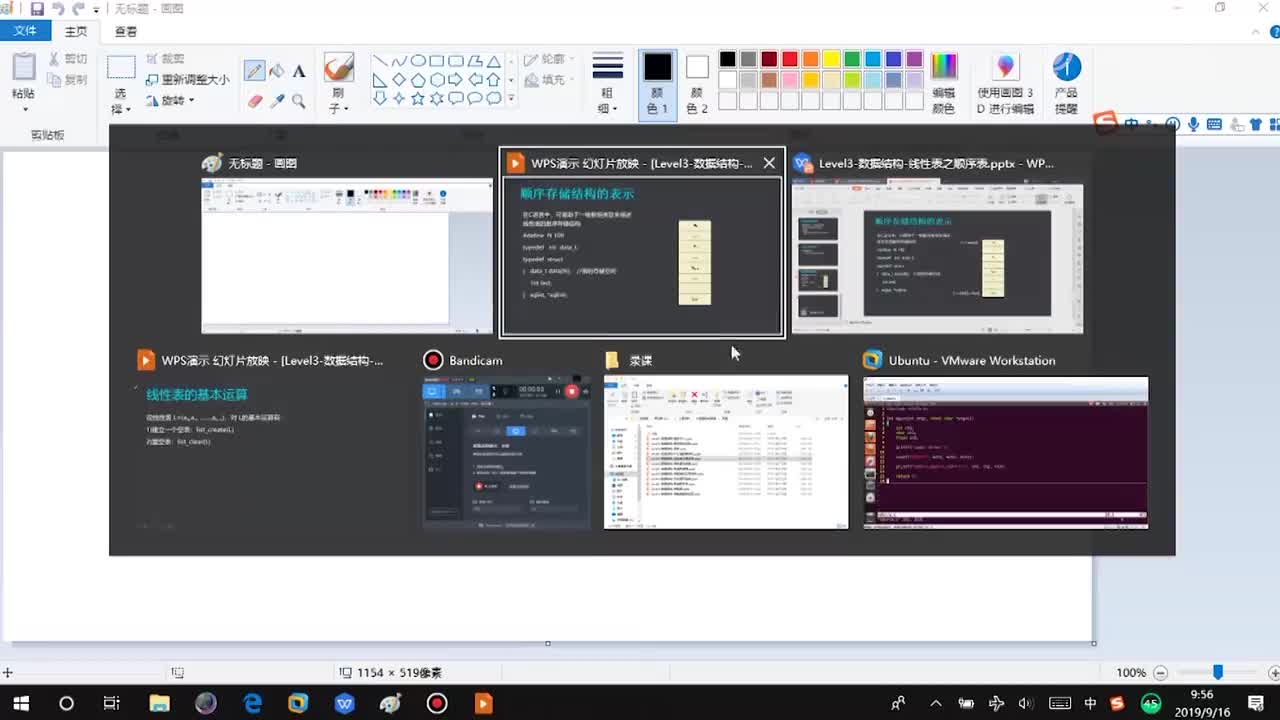Open 编辑颜色 (Edit colors)

click(x=944, y=82)
